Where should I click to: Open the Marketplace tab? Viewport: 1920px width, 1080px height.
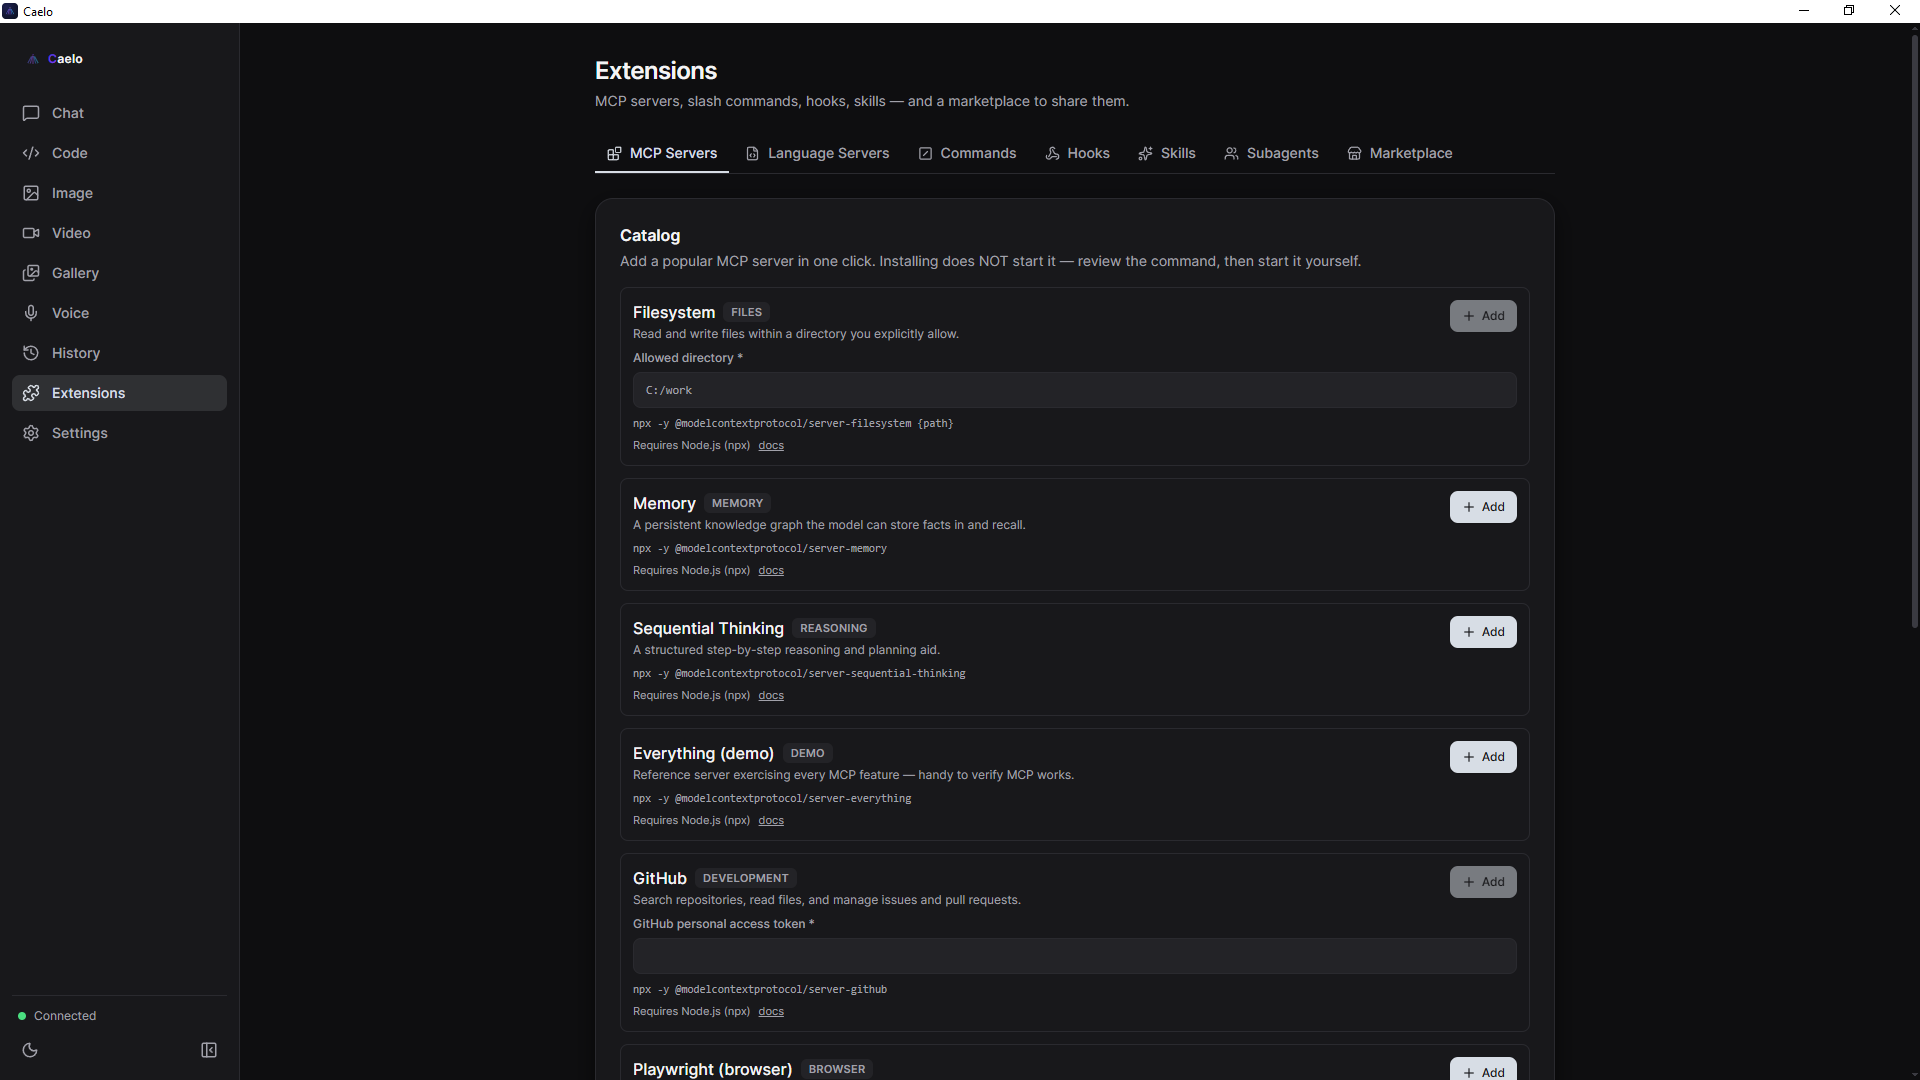point(1399,153)
